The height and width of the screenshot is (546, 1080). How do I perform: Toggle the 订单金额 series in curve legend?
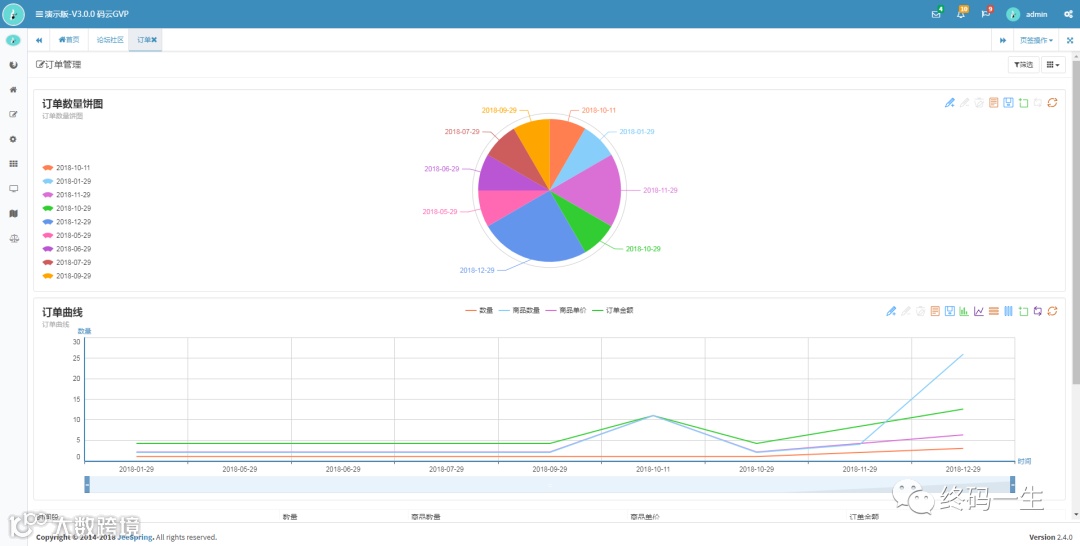(x=613, y=311)
